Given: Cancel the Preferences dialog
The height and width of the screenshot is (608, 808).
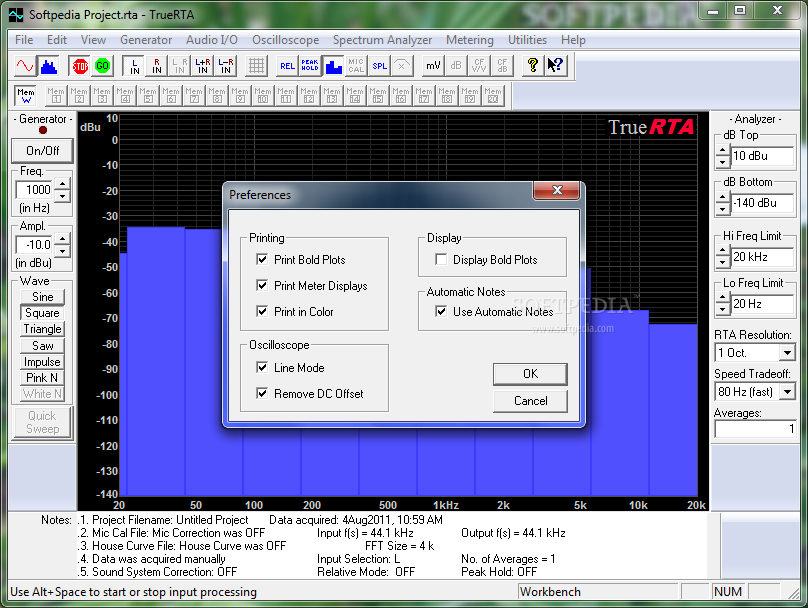Looking at the screenshot, I should point(530,401).
